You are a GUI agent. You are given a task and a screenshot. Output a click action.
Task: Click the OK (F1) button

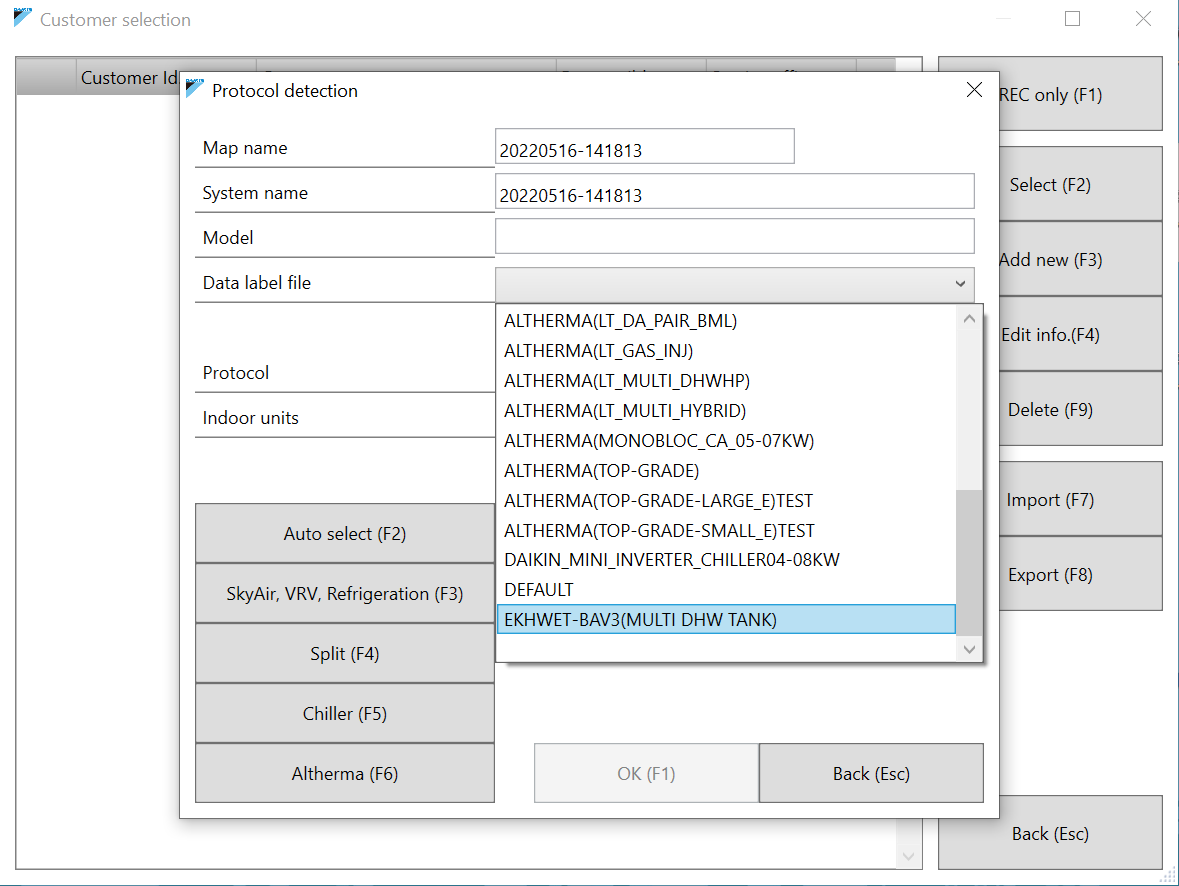[x=646, y=773]
